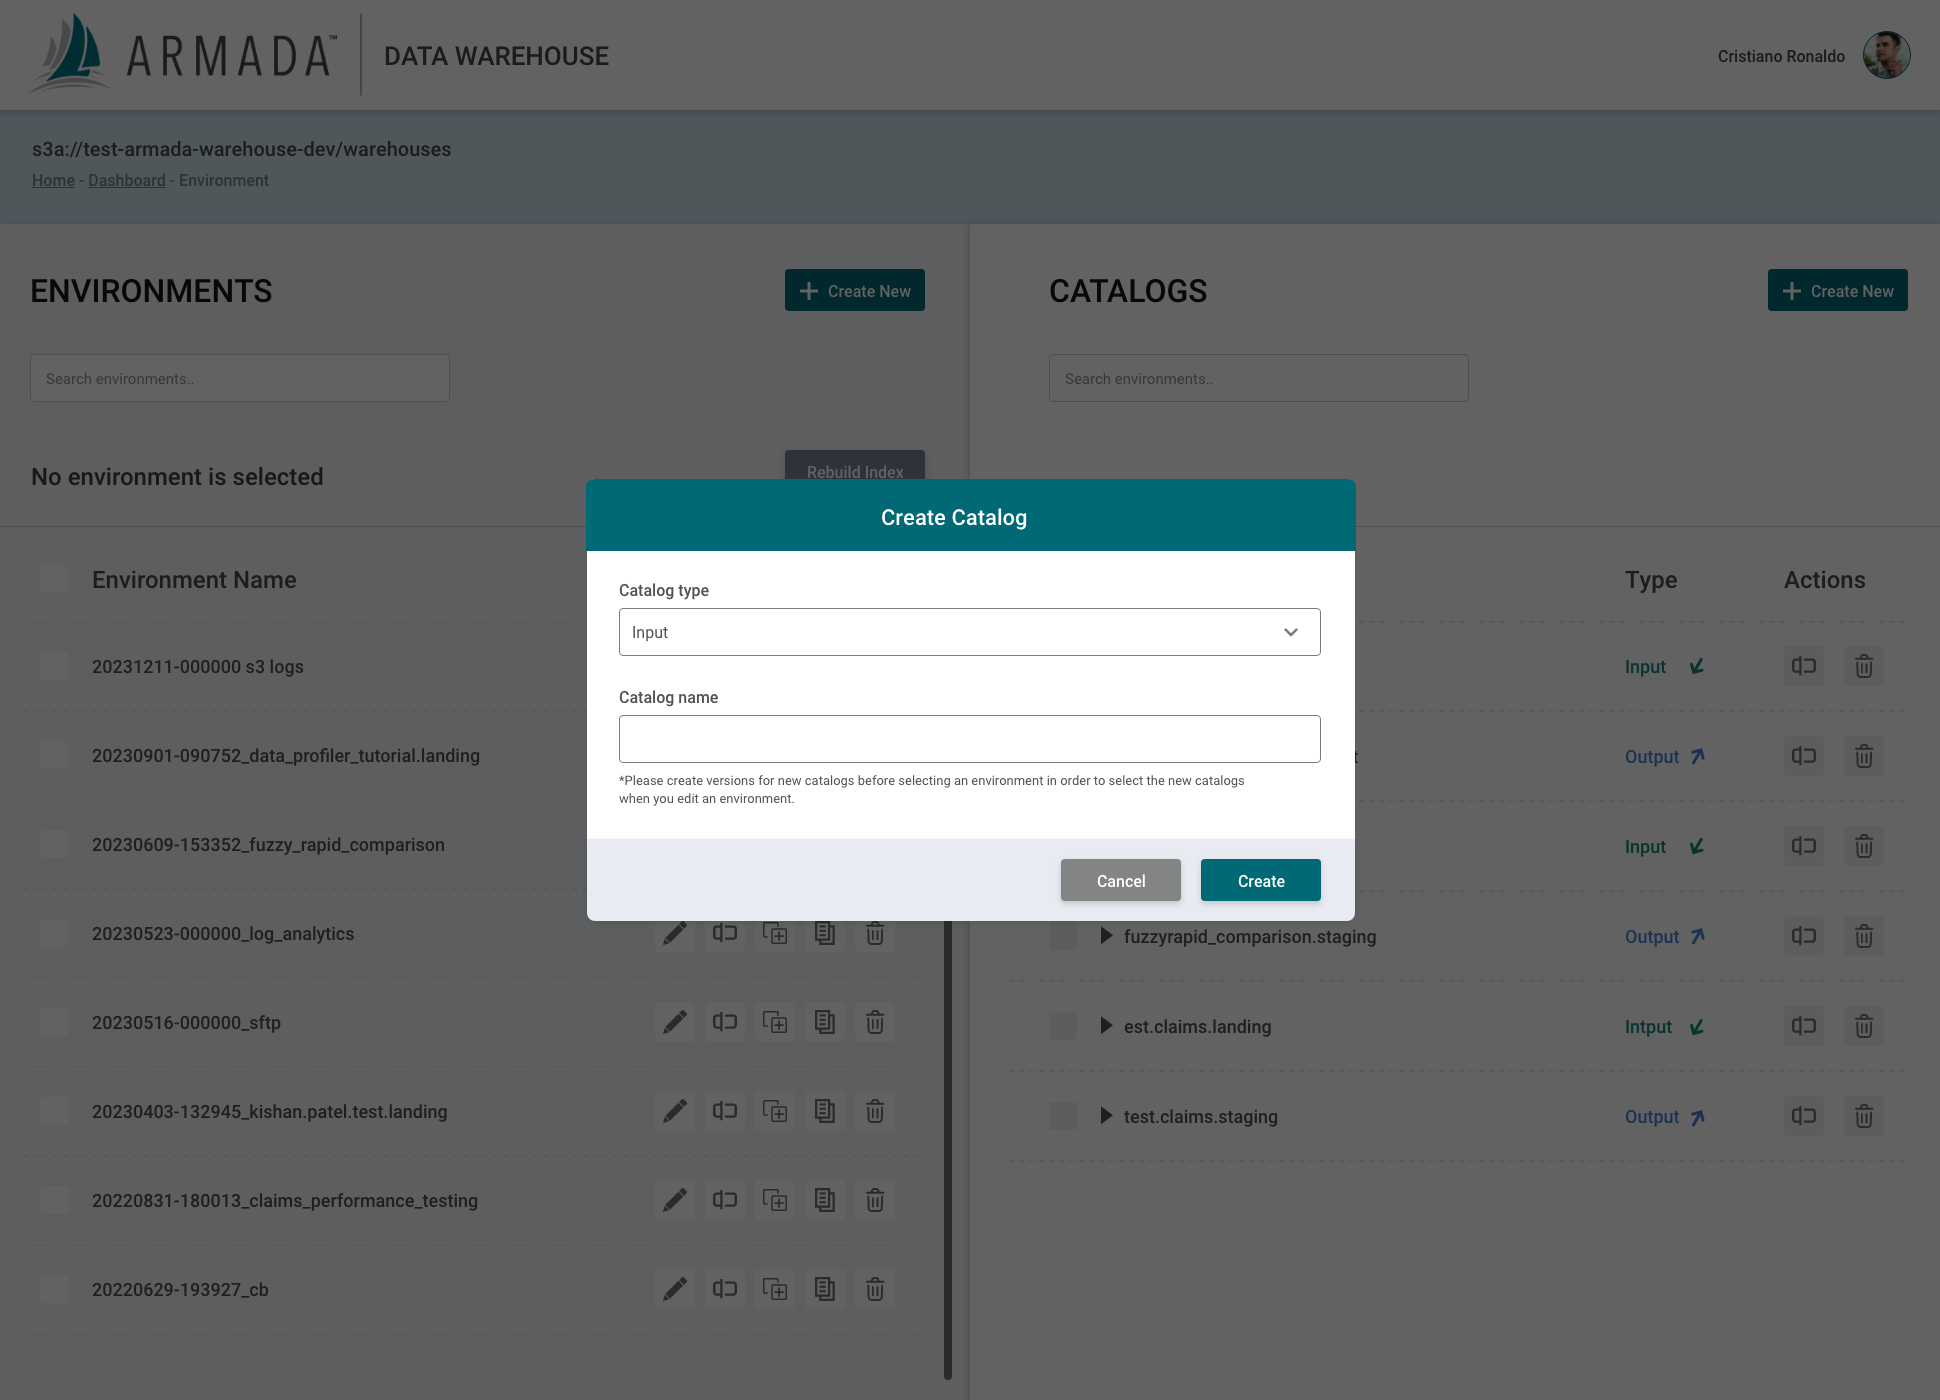
Task: Click the delete icon for fuzzyrapid_comparison.staging catalog
Action: [x=1863, y=936]
